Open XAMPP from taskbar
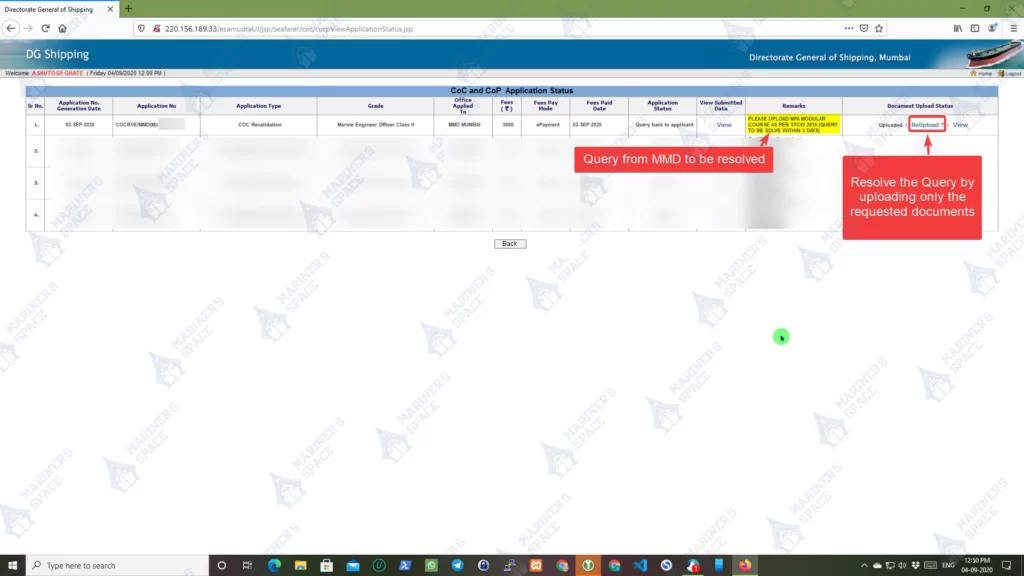 pyautogui.click(x=536, y=566)
